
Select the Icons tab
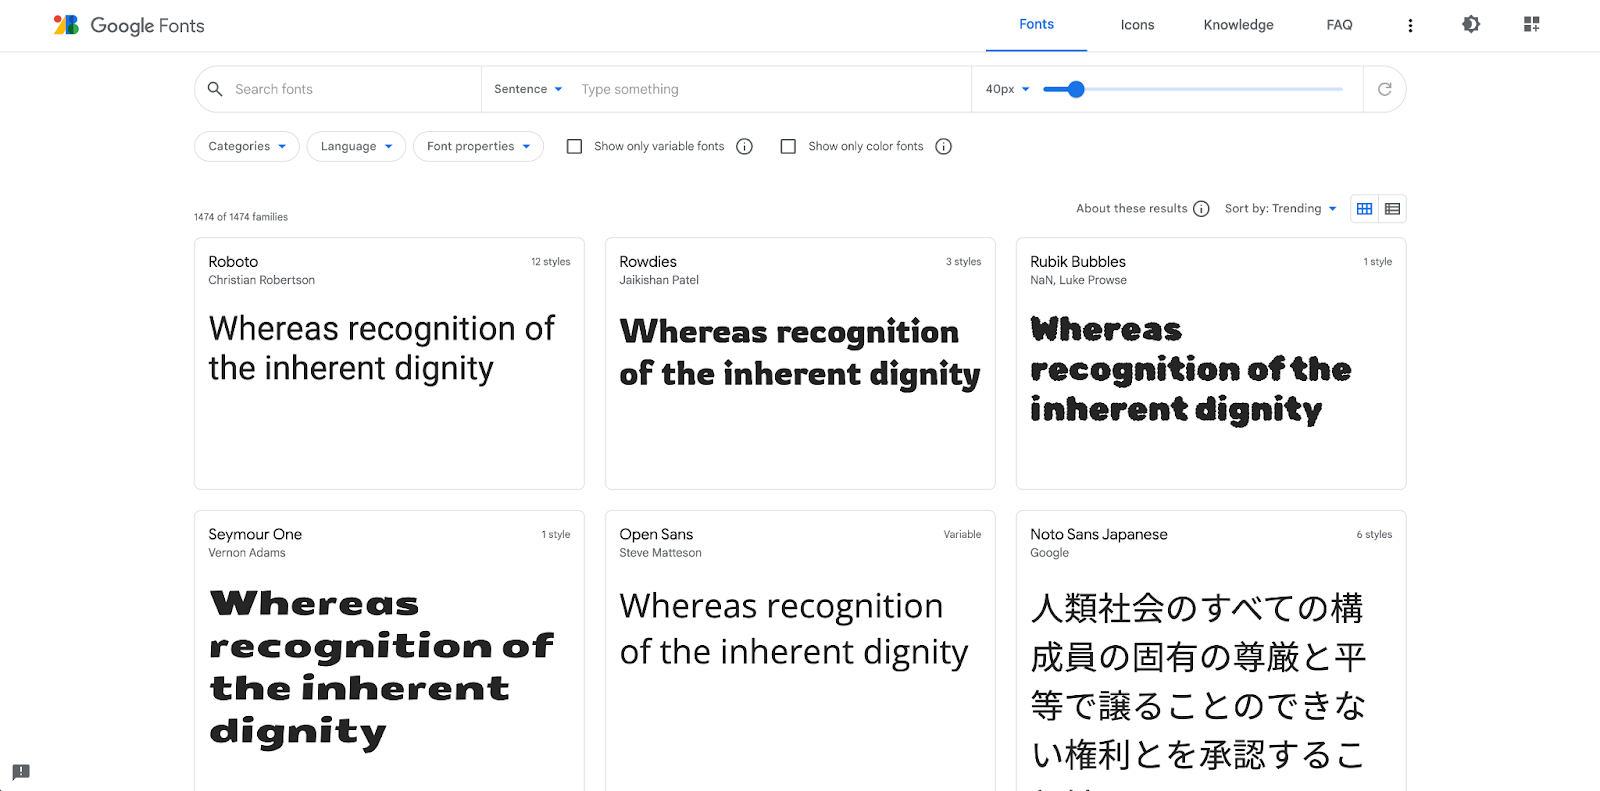coord(1137,25)
